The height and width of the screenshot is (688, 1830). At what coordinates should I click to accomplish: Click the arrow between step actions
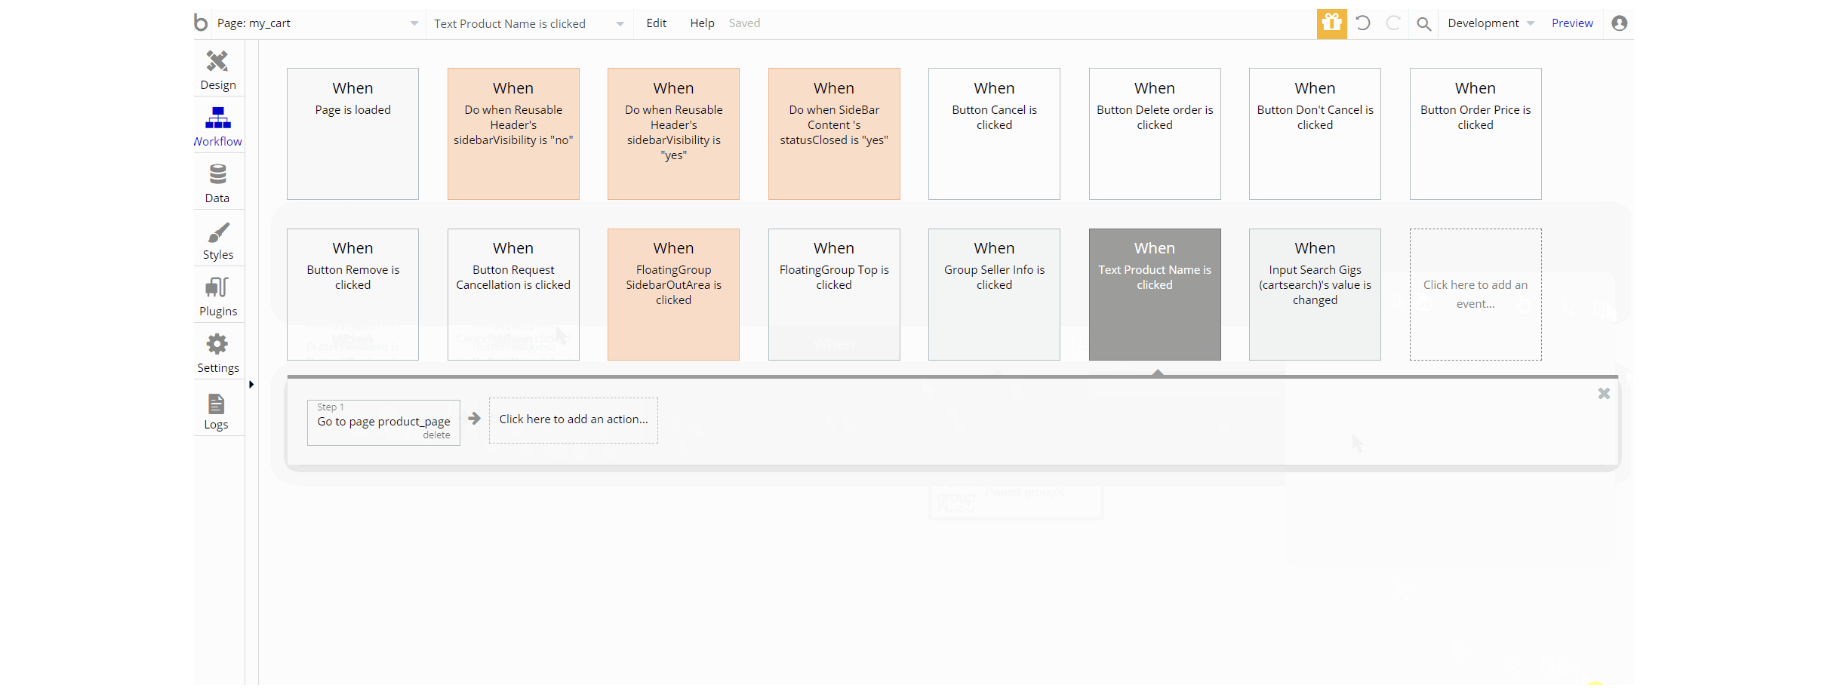click(x=474, y=419)
